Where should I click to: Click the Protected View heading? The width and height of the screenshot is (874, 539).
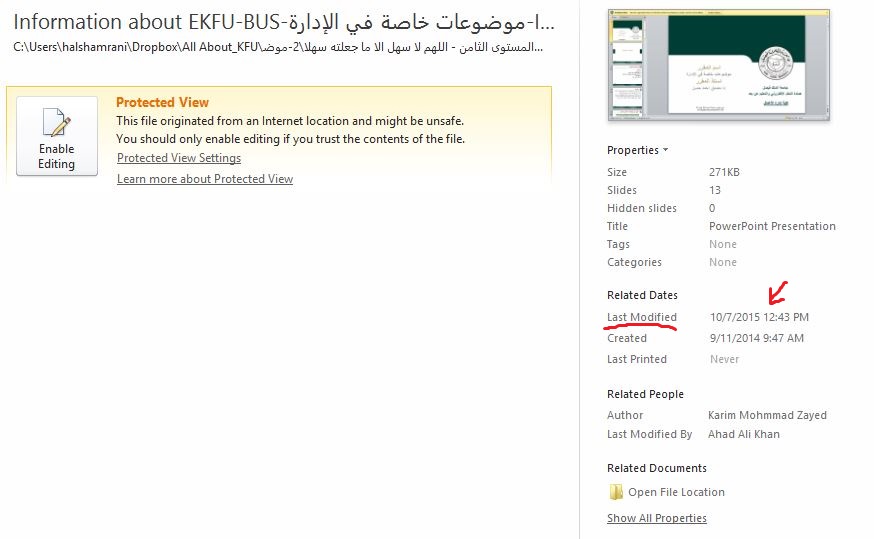(162, 103)
